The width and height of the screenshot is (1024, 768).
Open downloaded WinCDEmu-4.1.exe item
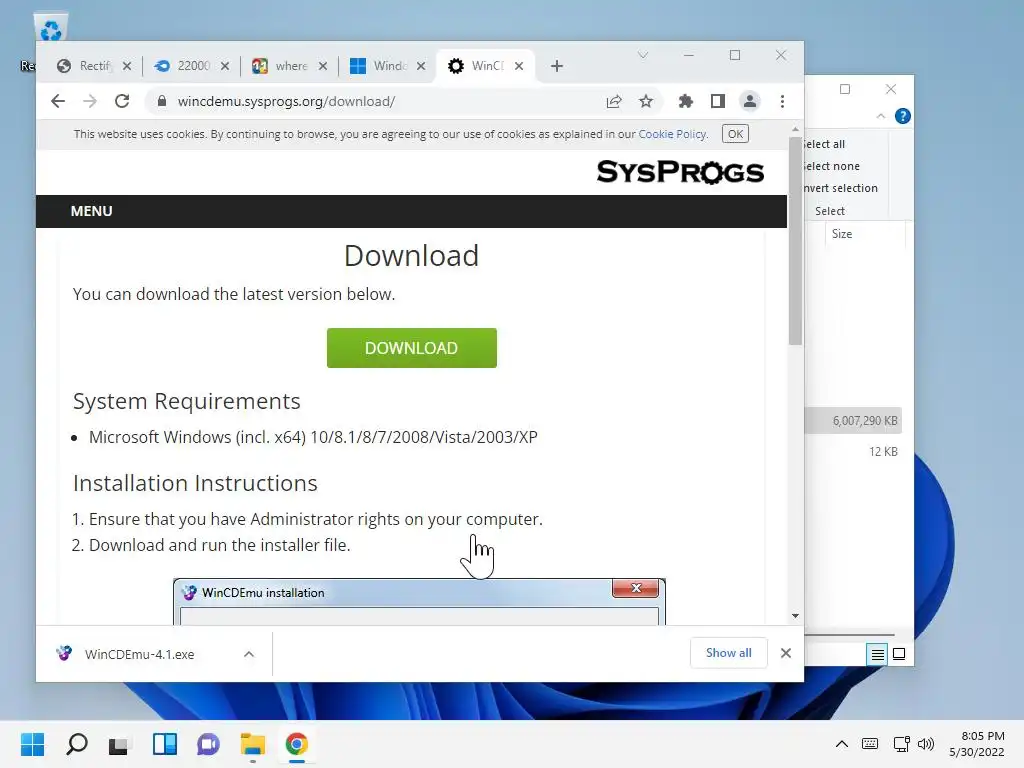pyautogui.click(x=139, y=654)
